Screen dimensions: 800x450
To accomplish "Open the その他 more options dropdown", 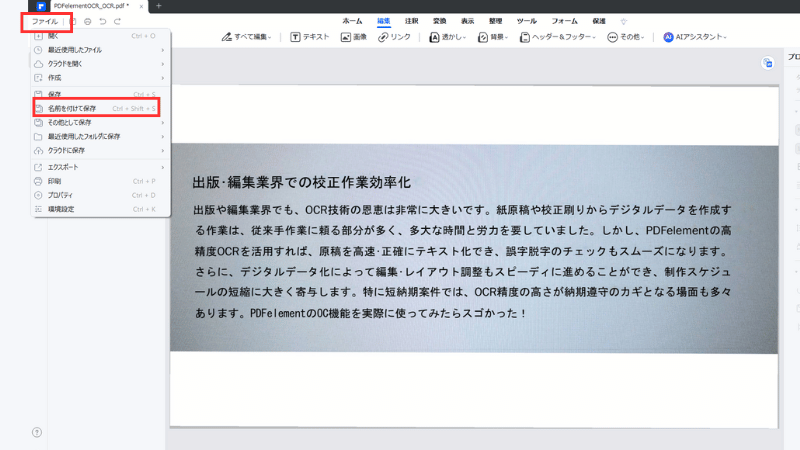I will (x=626, y=37).
